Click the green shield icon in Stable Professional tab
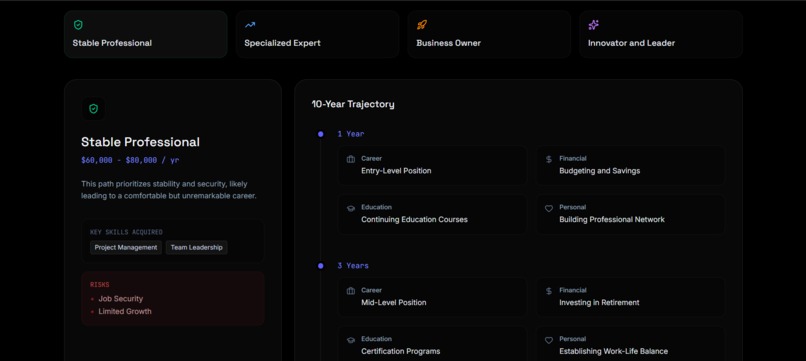 coord(78,25)
